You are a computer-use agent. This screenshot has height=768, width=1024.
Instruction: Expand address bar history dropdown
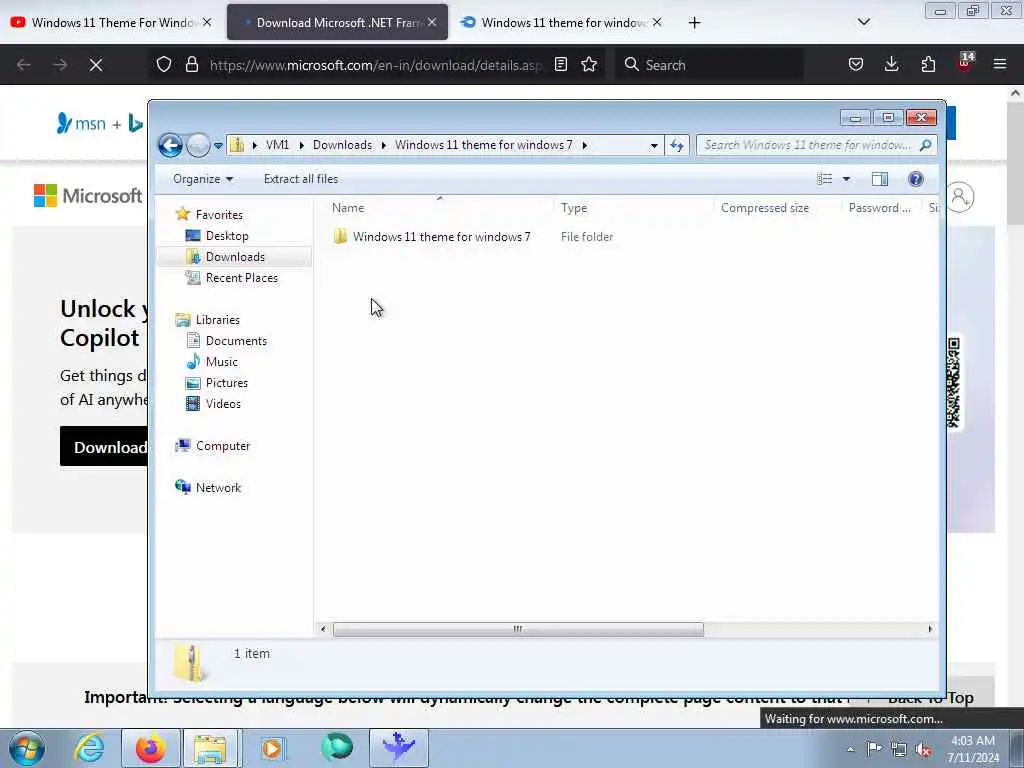[654, 146]
